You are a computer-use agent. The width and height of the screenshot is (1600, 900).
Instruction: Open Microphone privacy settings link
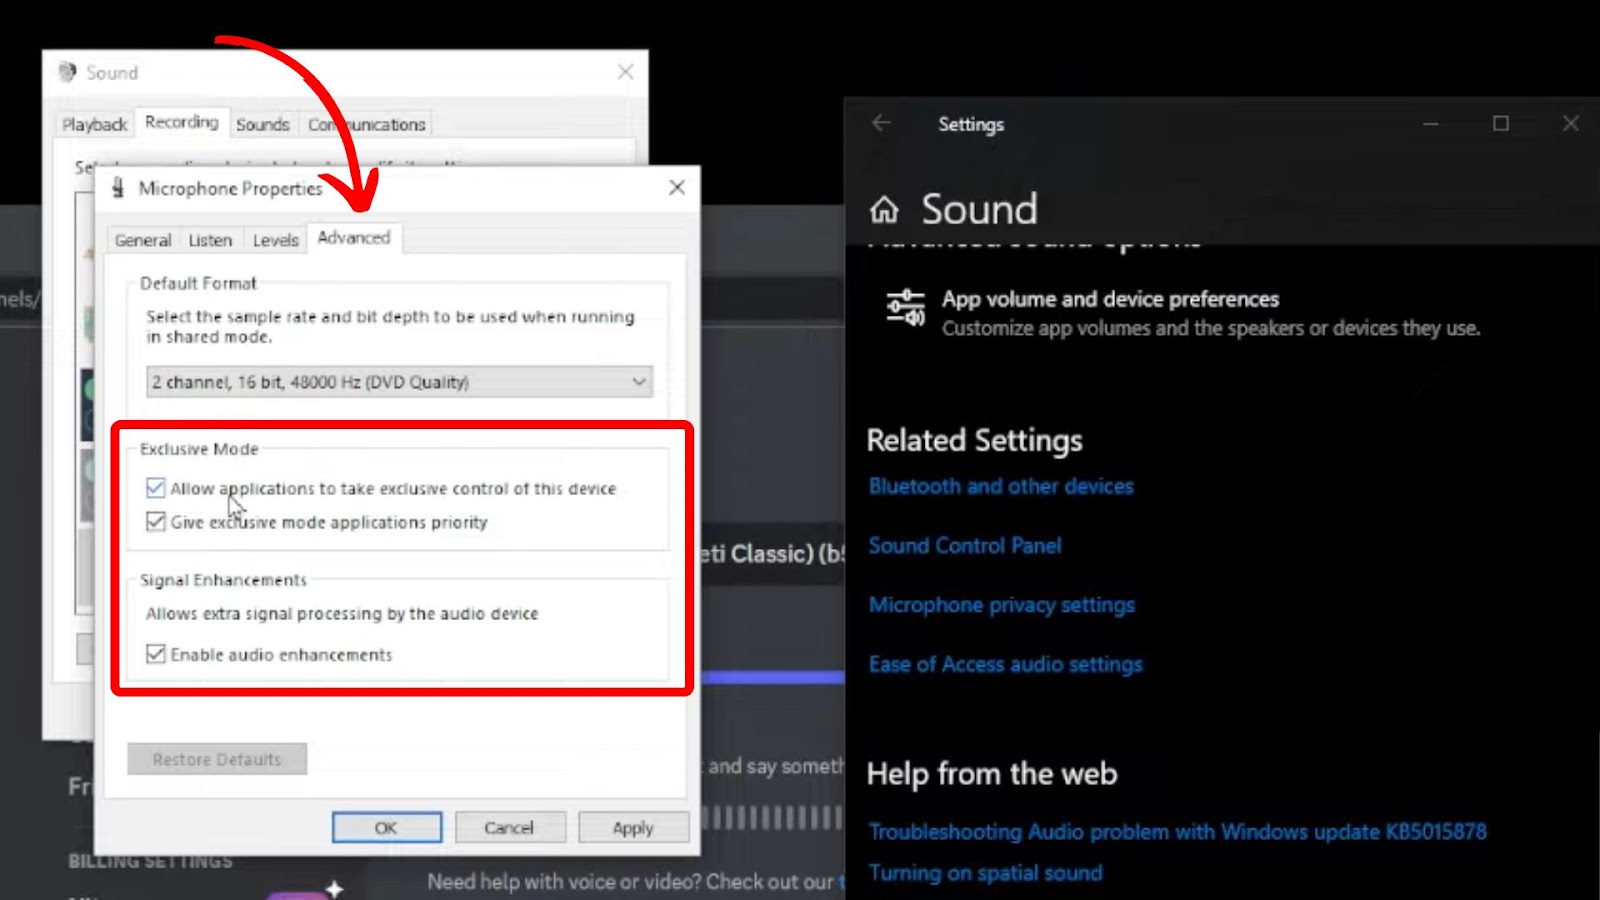coord(1001,605)
